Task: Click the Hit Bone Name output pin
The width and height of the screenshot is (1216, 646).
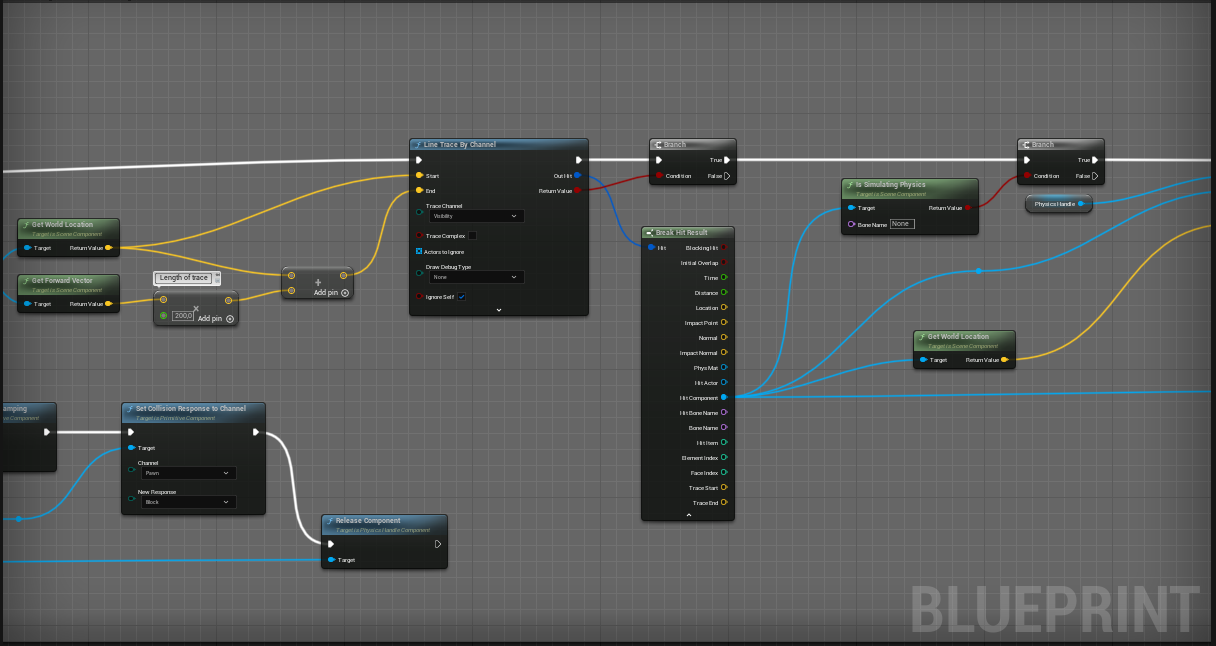Action: (x=724, y=412)
